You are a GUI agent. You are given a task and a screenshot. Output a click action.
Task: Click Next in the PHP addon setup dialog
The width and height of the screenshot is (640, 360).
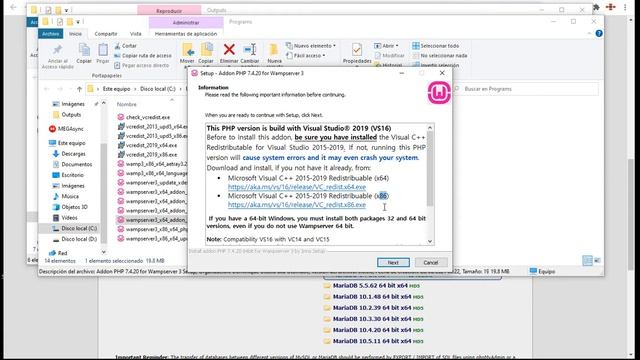click(393, 262)
